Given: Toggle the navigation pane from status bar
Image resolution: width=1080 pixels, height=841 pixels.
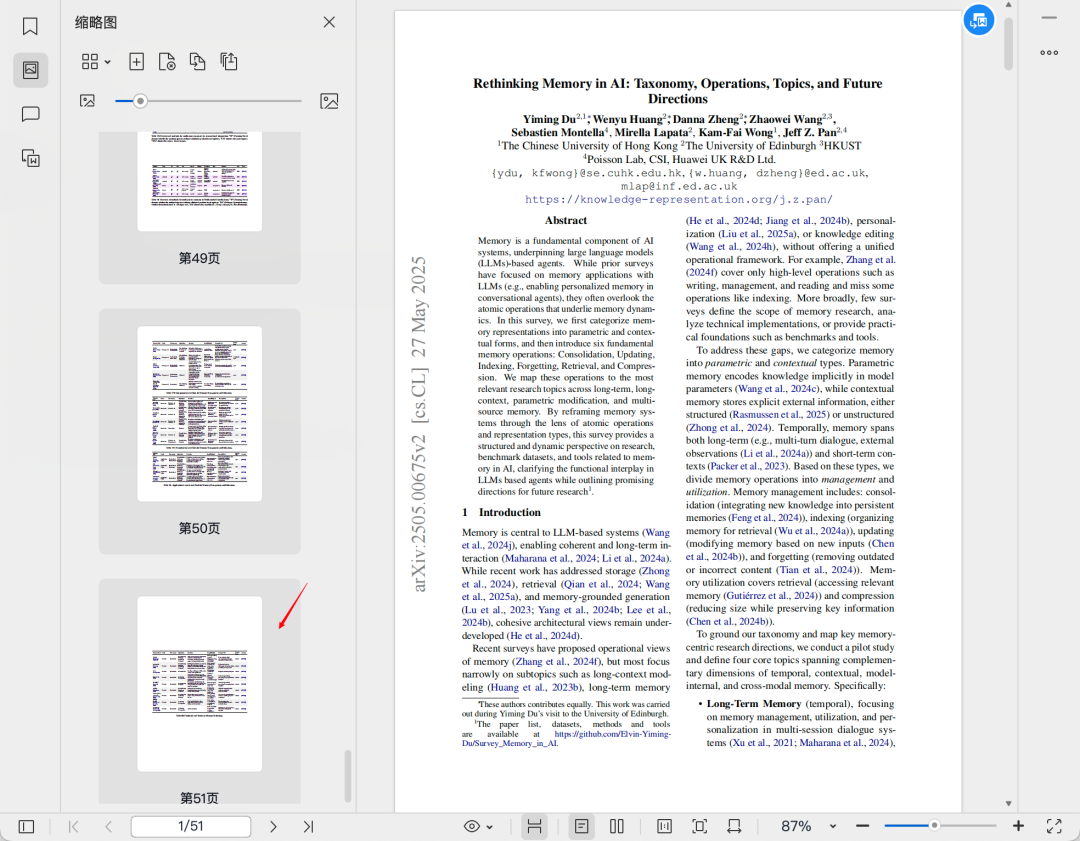Looking at the screenshot, I should (27, 826).
